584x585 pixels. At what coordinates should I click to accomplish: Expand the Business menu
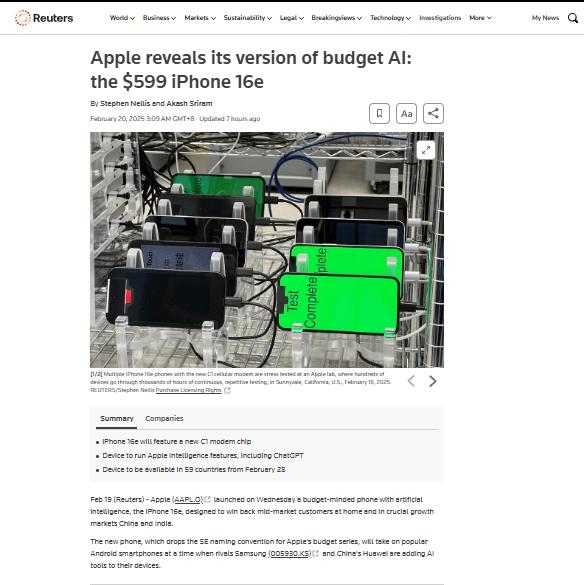click(159, 18)
